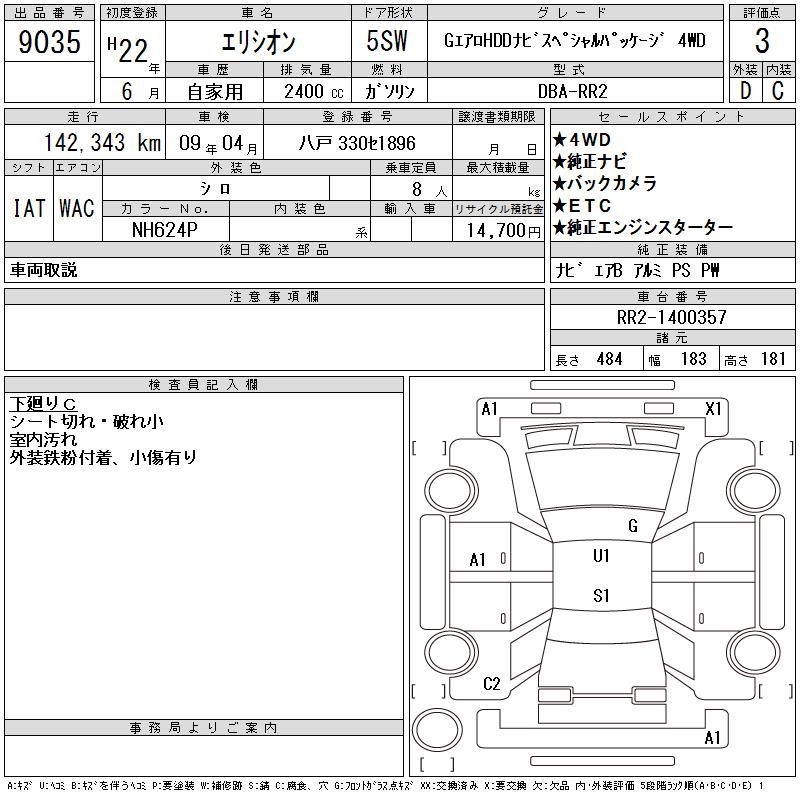Click the first registration year H22
The height and width of the screenshot is (800, 800).
coord(128,50)
